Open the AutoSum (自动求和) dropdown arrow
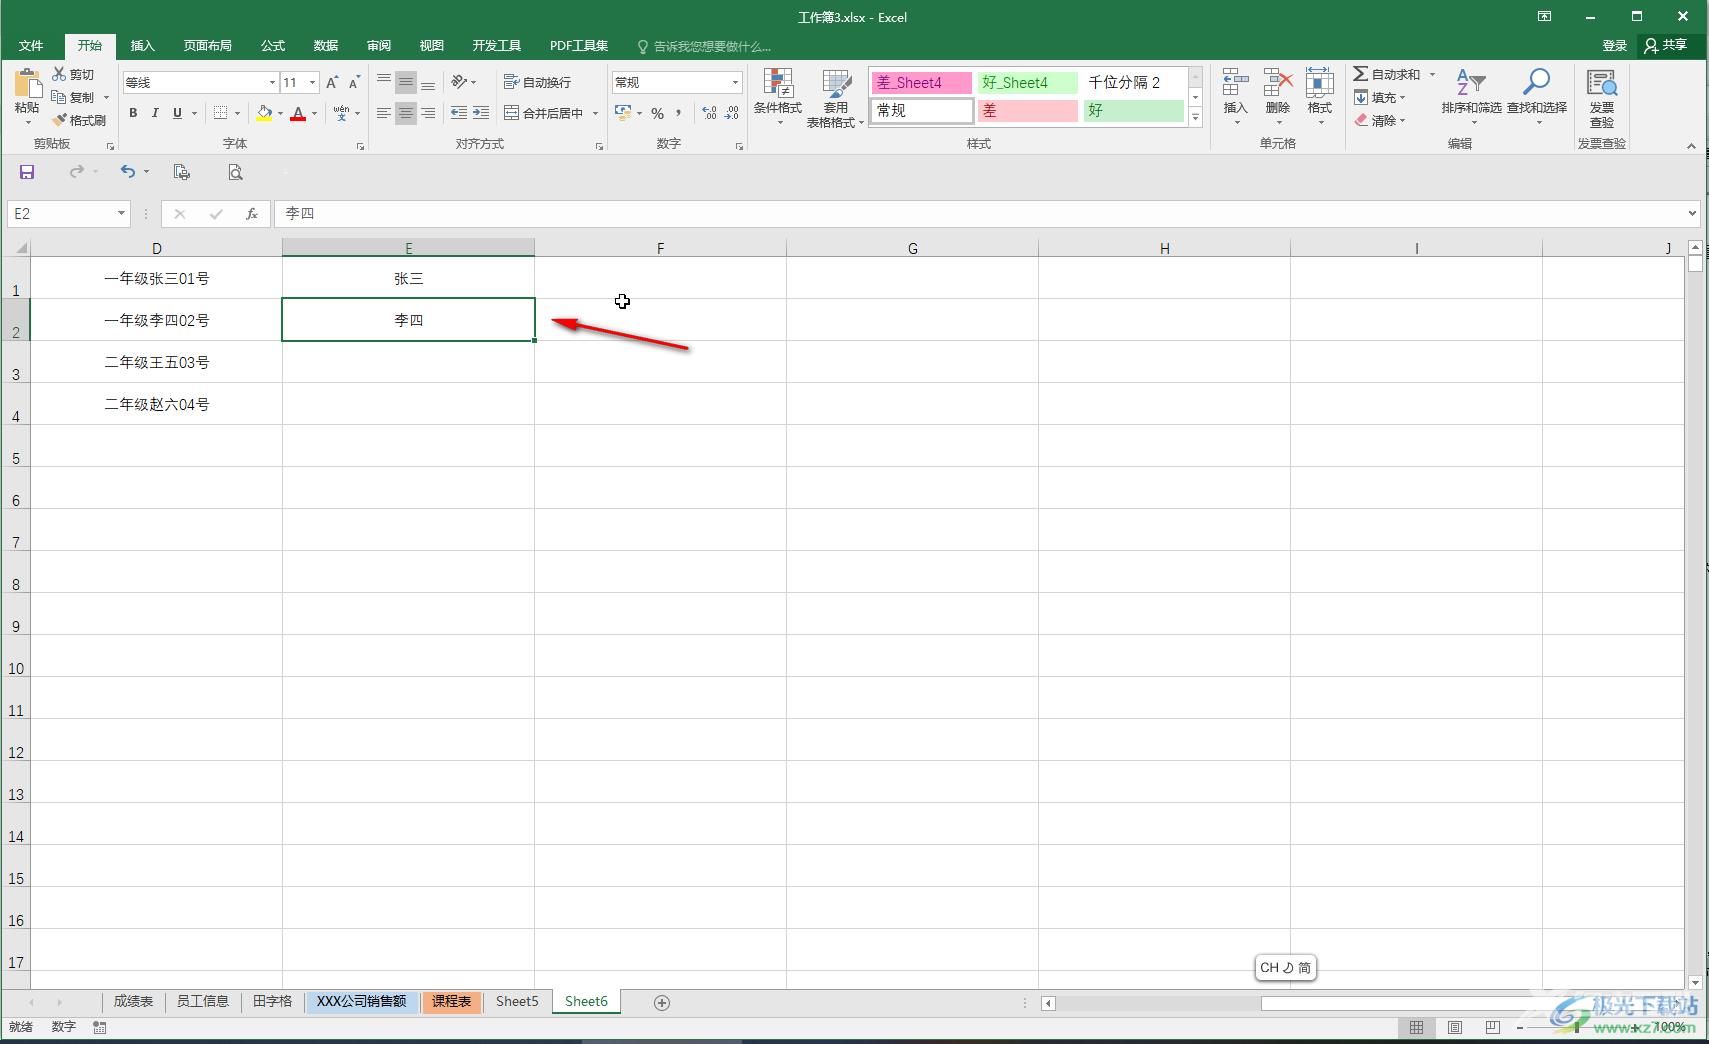 pos(1432,75)
